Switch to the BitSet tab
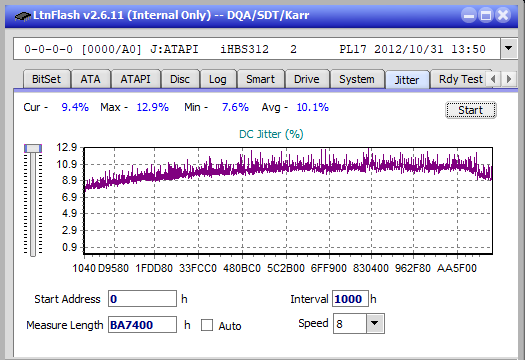 tap(47, 79)
